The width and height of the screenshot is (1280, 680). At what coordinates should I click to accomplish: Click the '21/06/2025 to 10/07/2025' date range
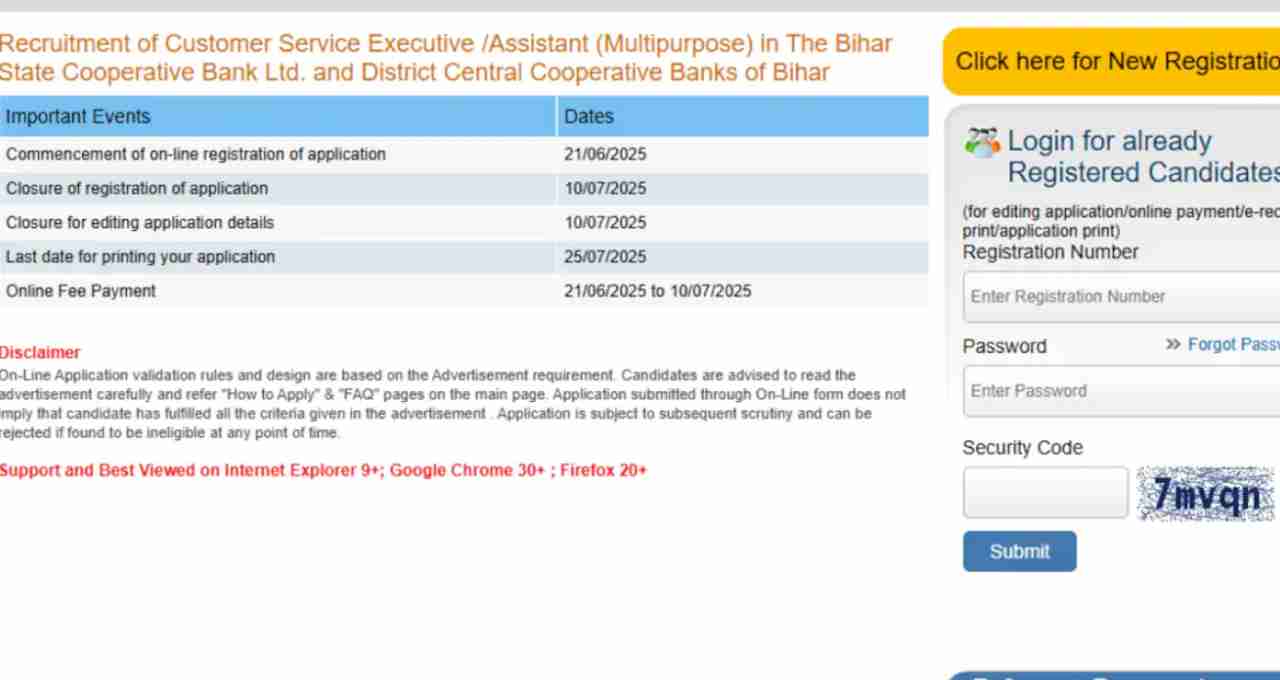click(x=658, y=291)
